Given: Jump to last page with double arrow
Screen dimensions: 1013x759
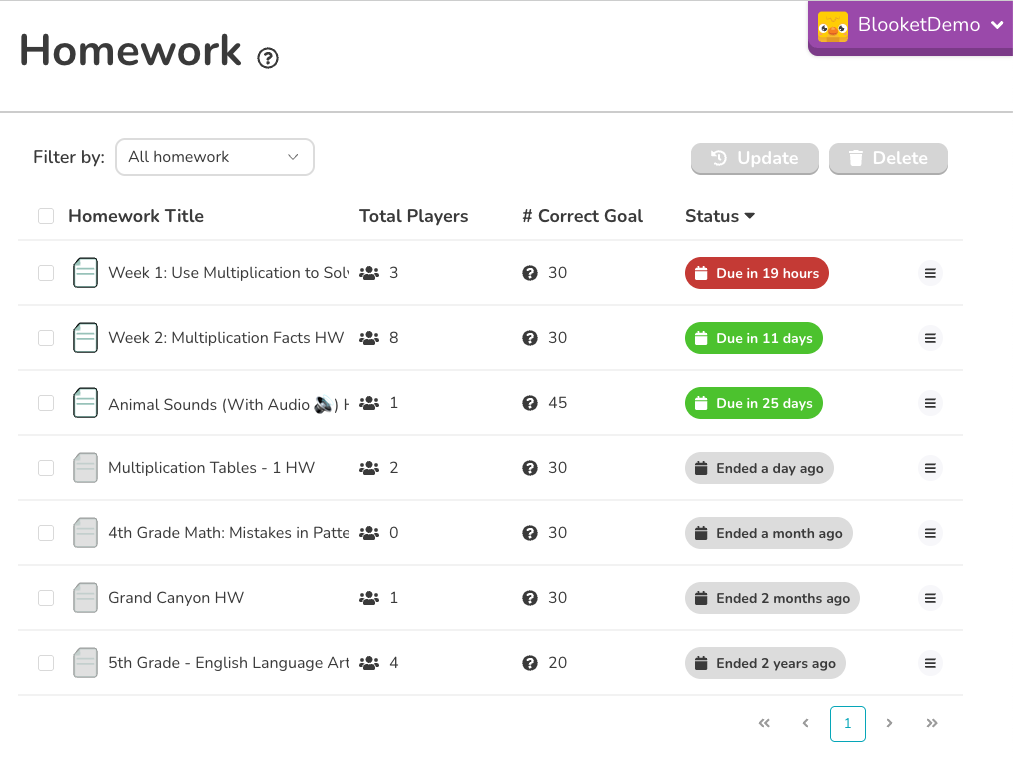Looking at the screenshot, I should (x=932, y=723).
